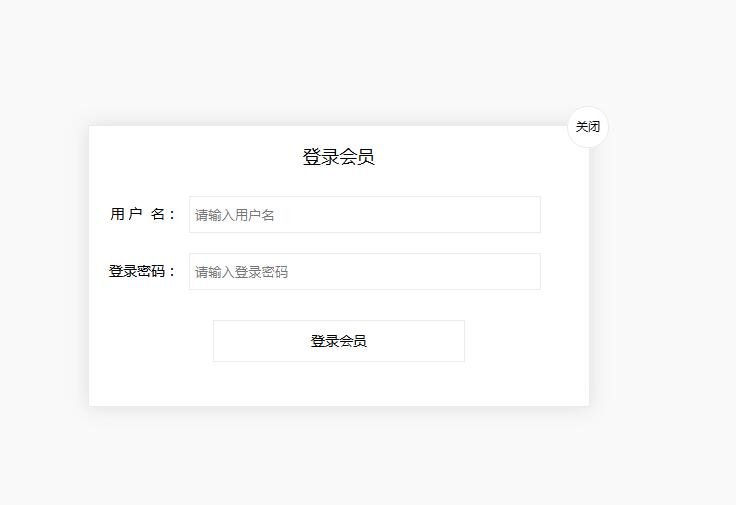This screenshot has width=736, height=505.
Task: Select the 登录会员 dialog heading text
Action: pyautogui.click(x=338, y=157)
